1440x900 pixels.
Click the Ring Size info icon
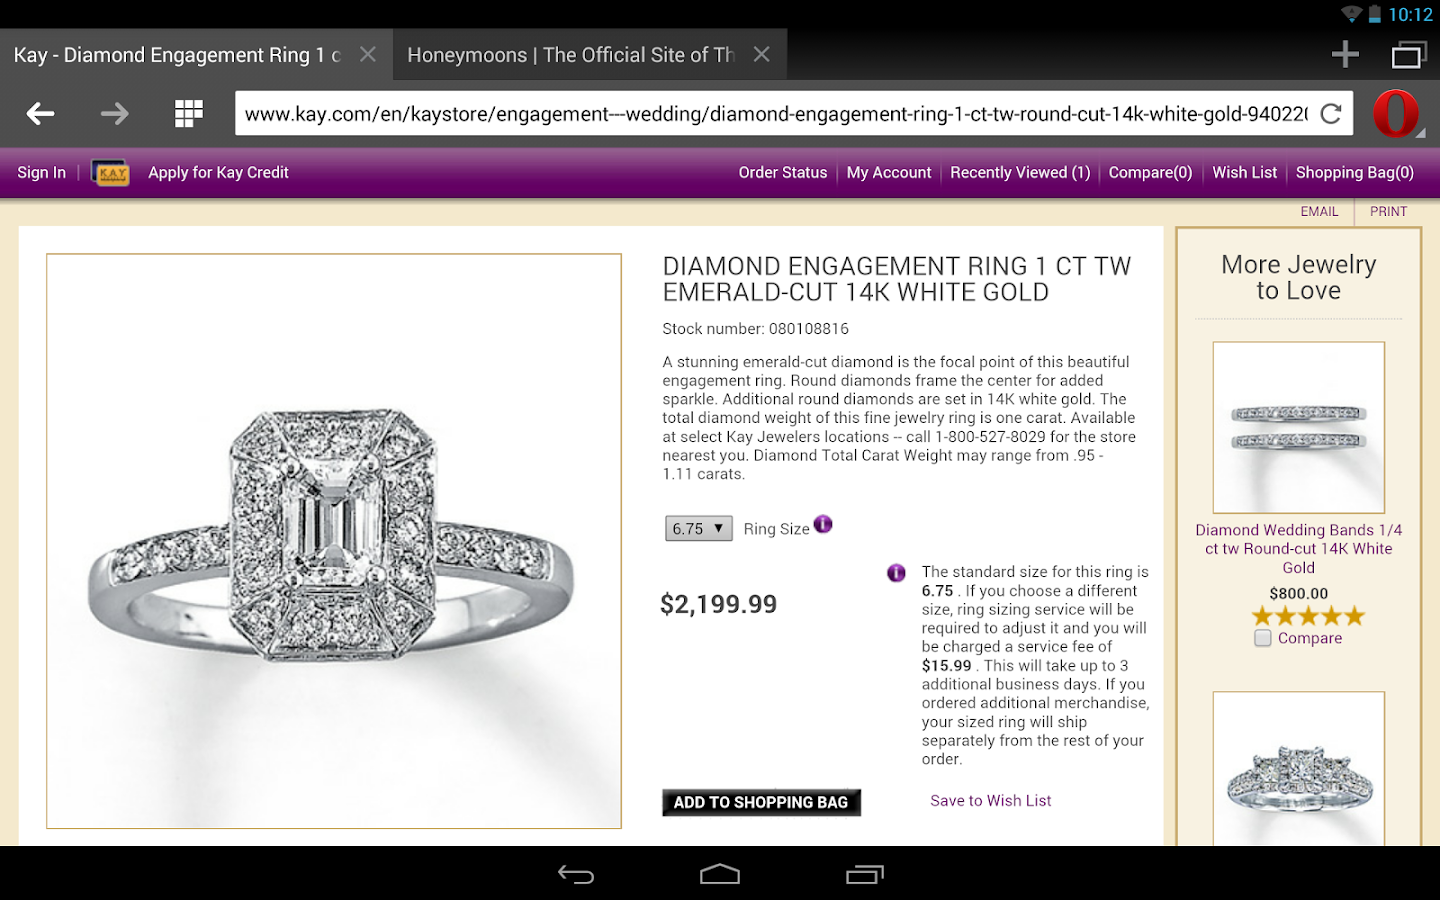click(823, 524)
